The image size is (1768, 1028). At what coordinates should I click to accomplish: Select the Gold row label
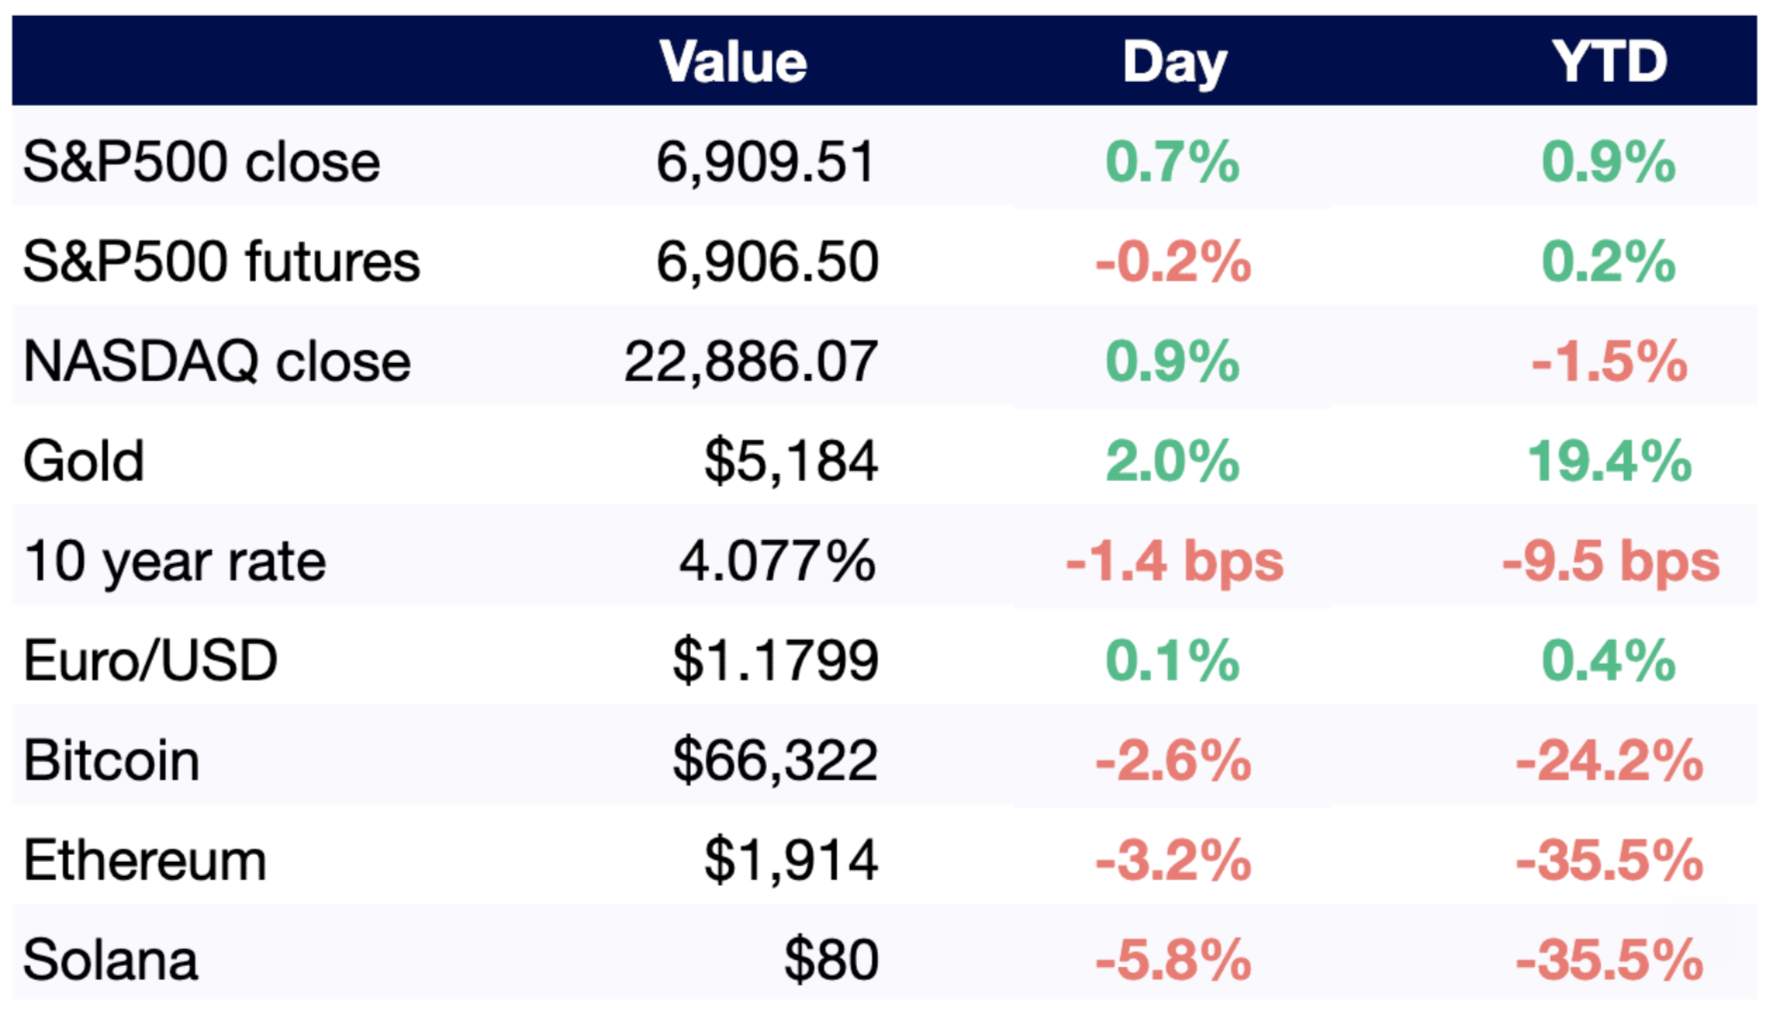click(x=84, y=461)
